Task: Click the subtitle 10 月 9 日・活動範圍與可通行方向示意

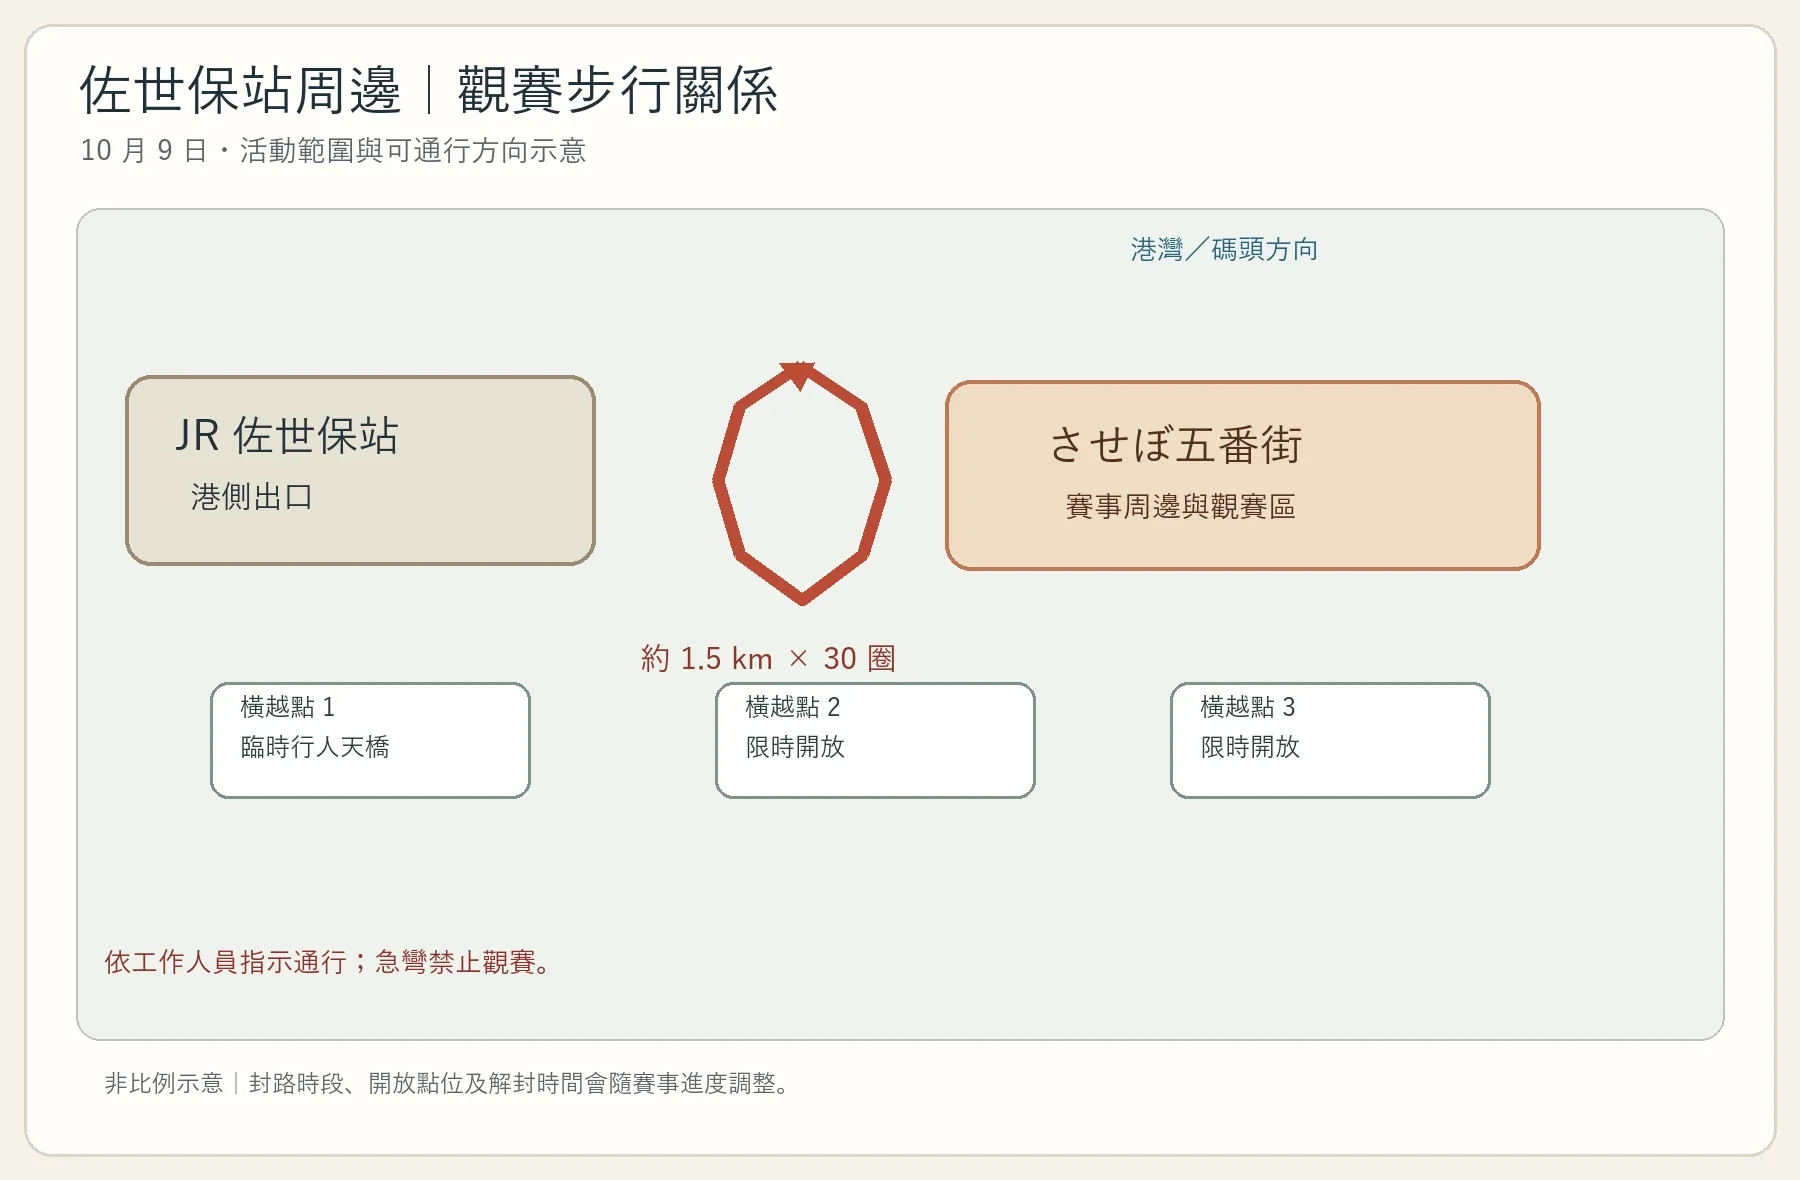Action: click(x=333, y=150)
